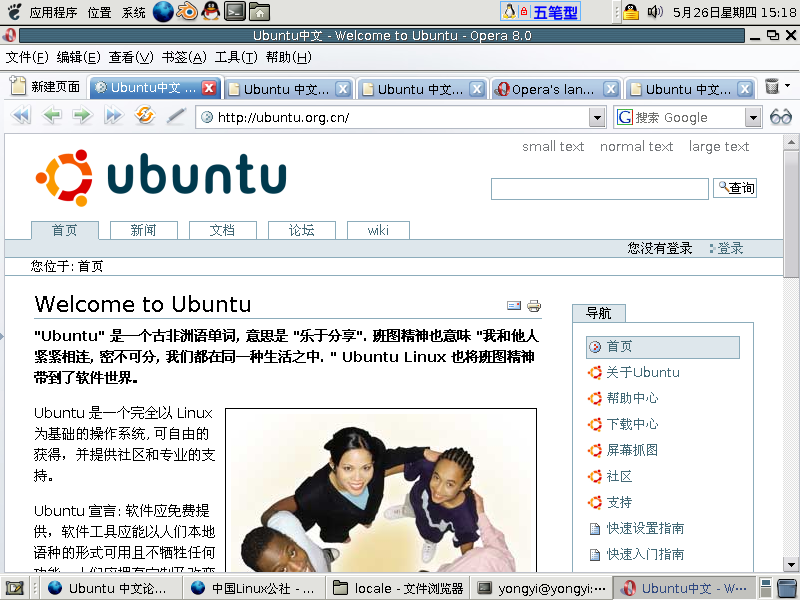
Task: Choose the normal text link
Action: [636, 147]
